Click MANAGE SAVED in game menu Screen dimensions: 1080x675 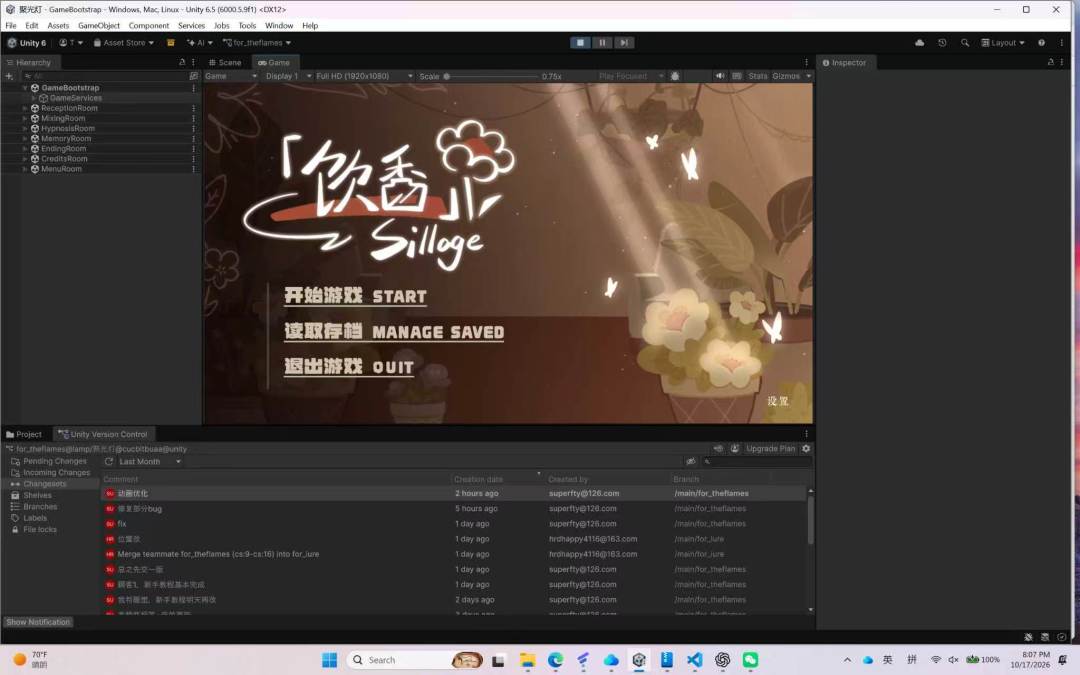pos(394,332)
